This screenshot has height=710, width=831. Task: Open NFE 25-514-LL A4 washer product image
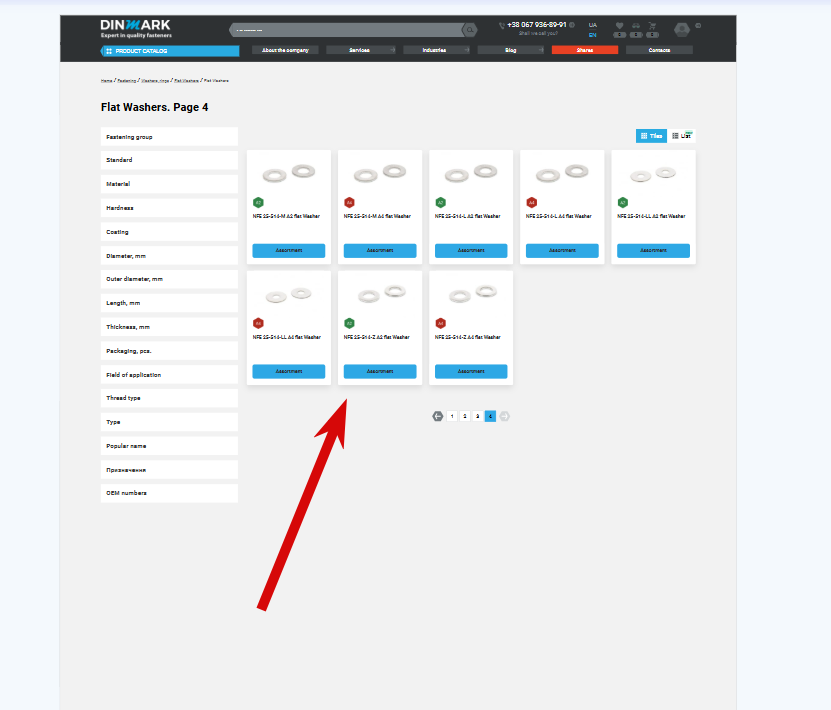pos(289,295)
